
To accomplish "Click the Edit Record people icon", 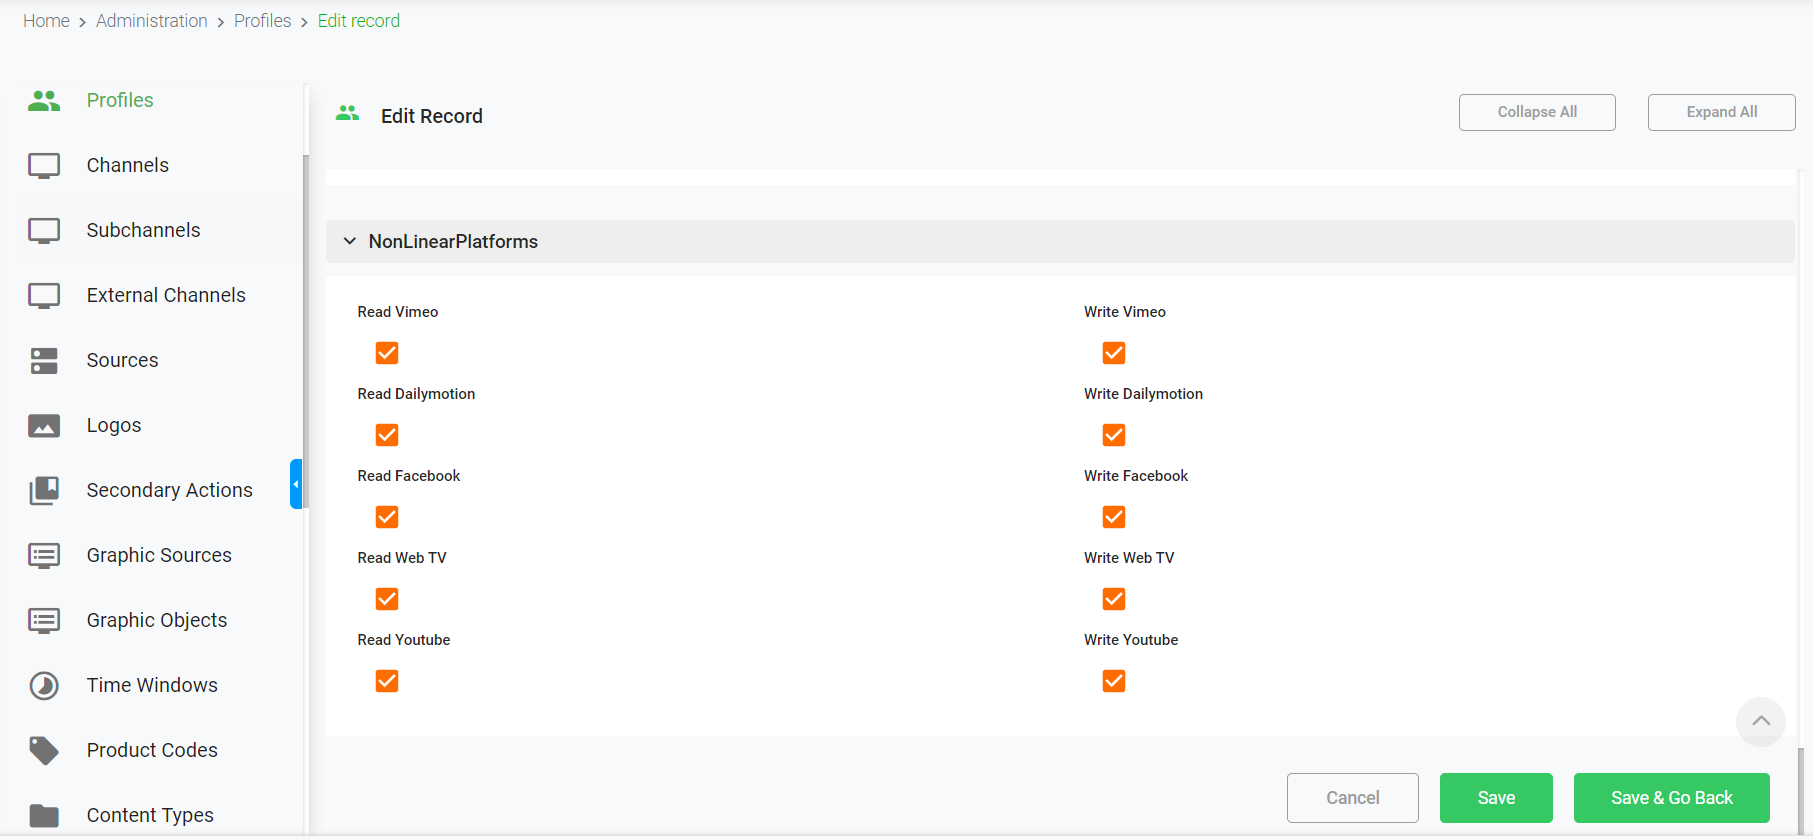I will point(347,114).
